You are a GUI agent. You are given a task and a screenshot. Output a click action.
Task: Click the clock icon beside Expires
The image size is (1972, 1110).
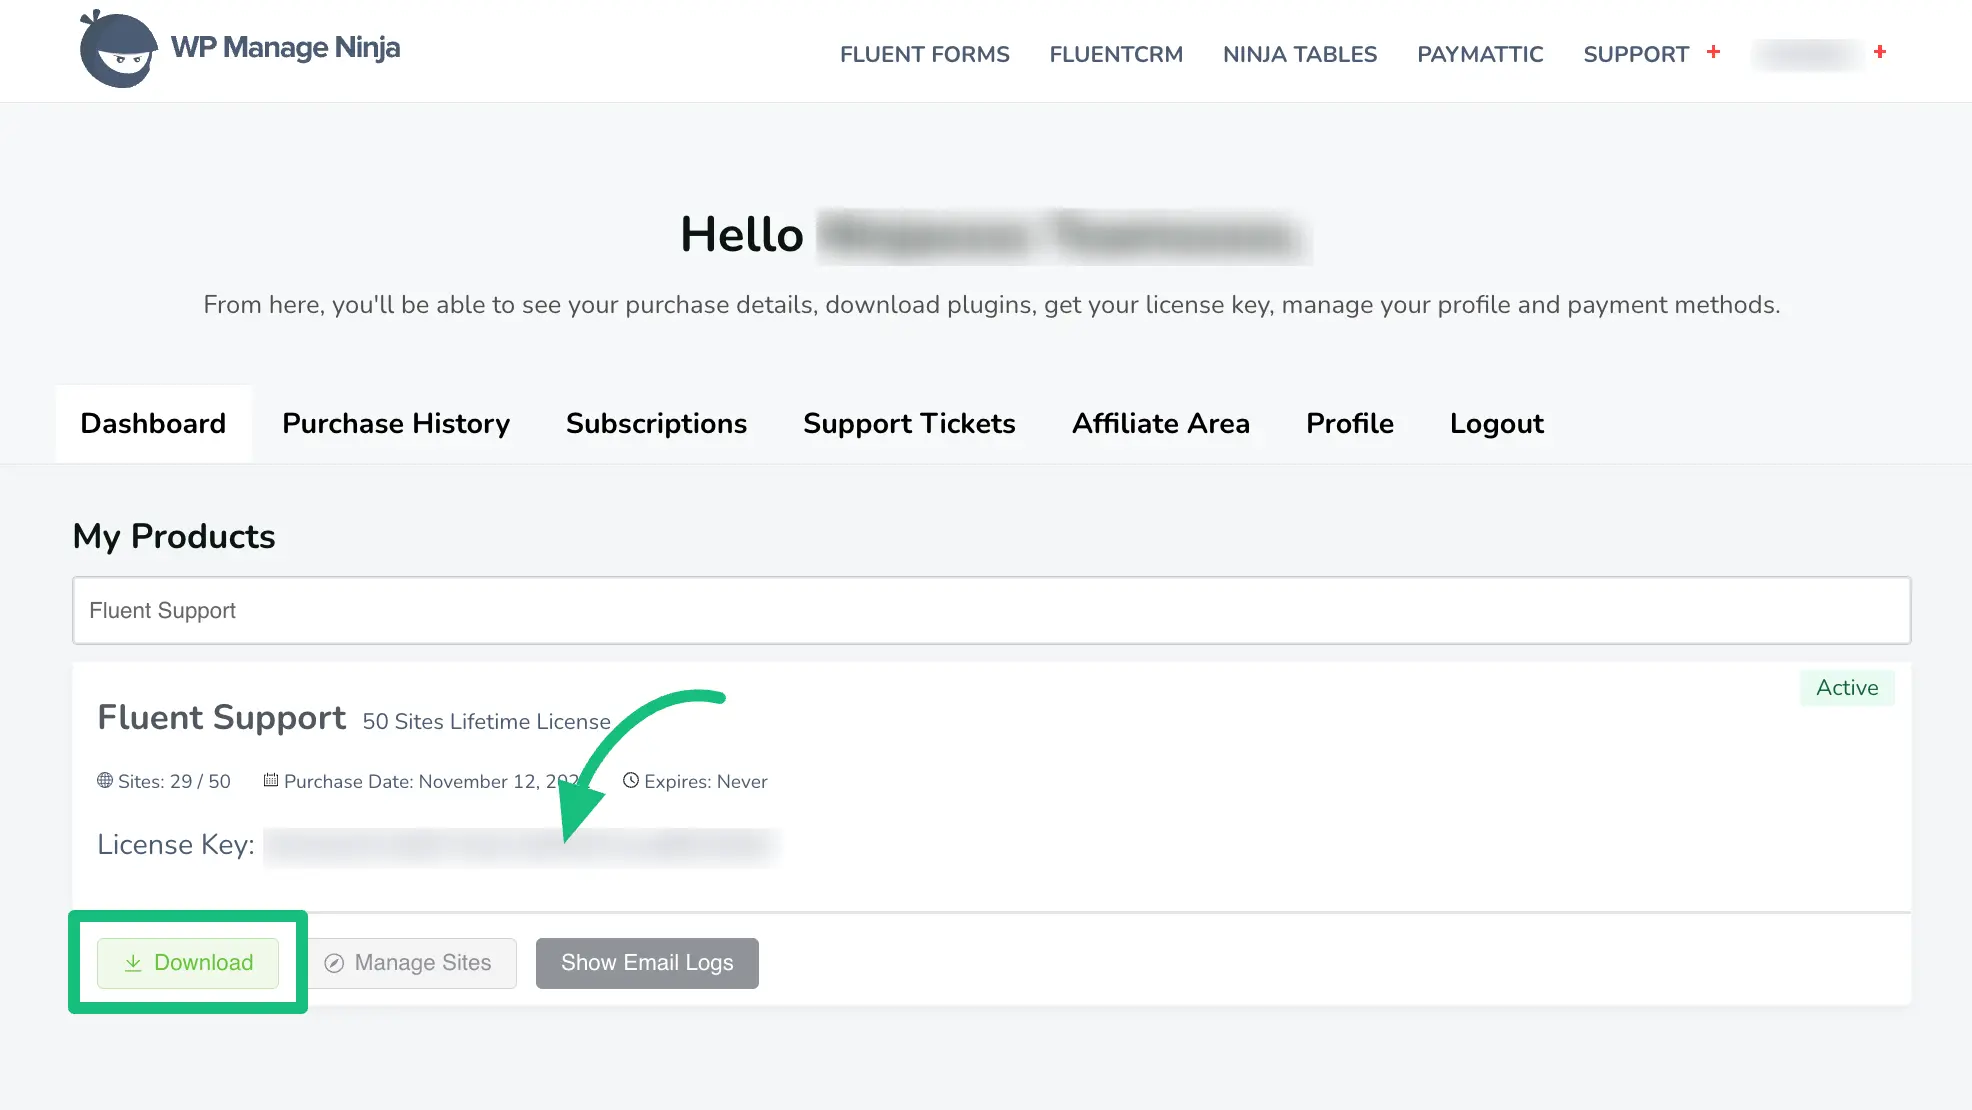[631, 780]
